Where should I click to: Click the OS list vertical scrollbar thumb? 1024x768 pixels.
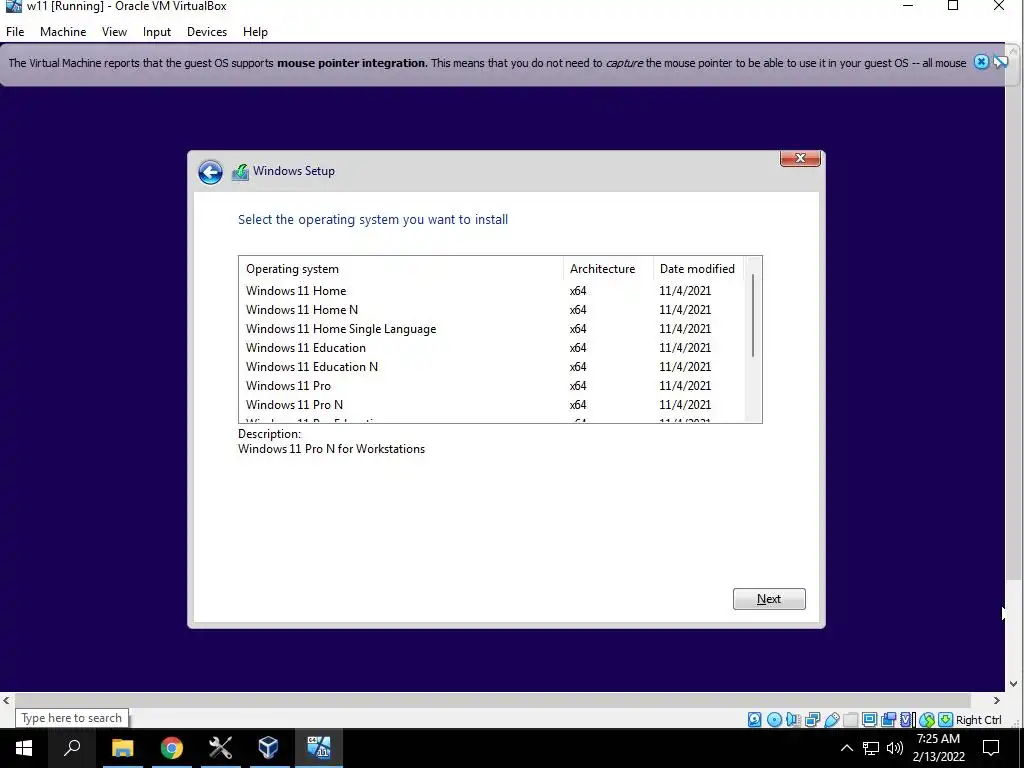pyautogui.click(x=753, y=315)
